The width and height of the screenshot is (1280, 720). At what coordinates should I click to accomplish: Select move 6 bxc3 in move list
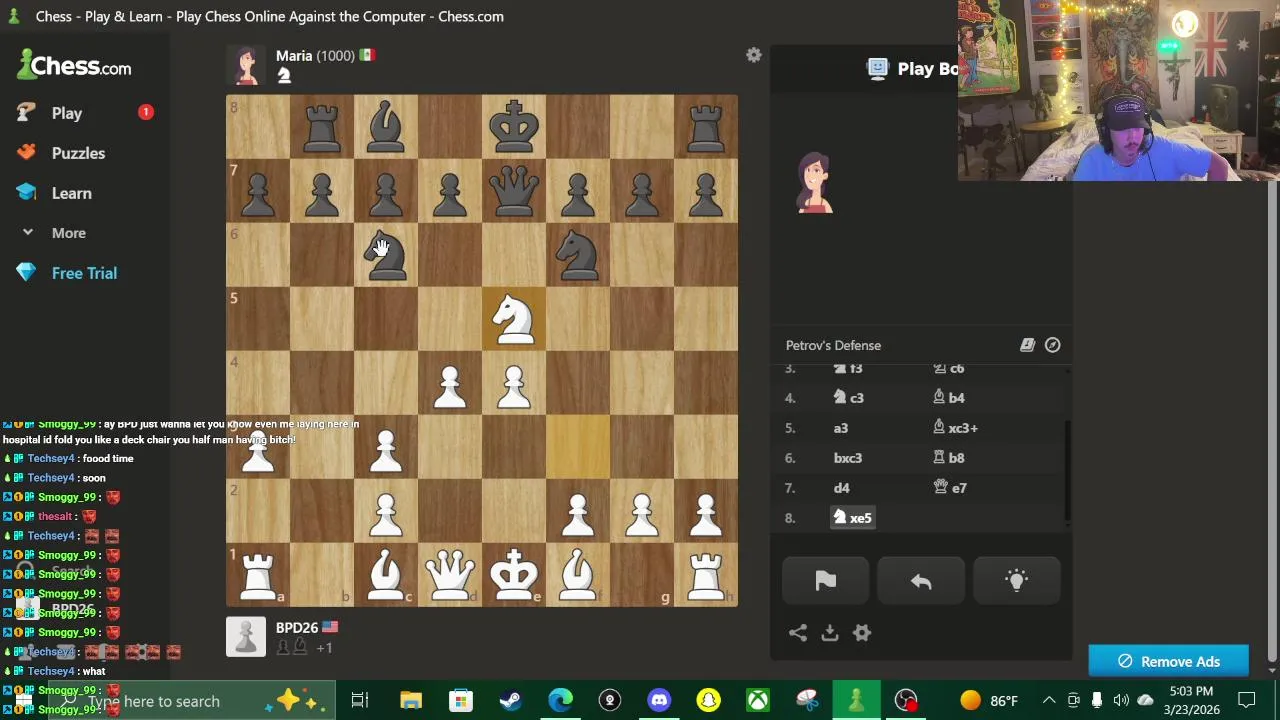click(x=847, y=458)
